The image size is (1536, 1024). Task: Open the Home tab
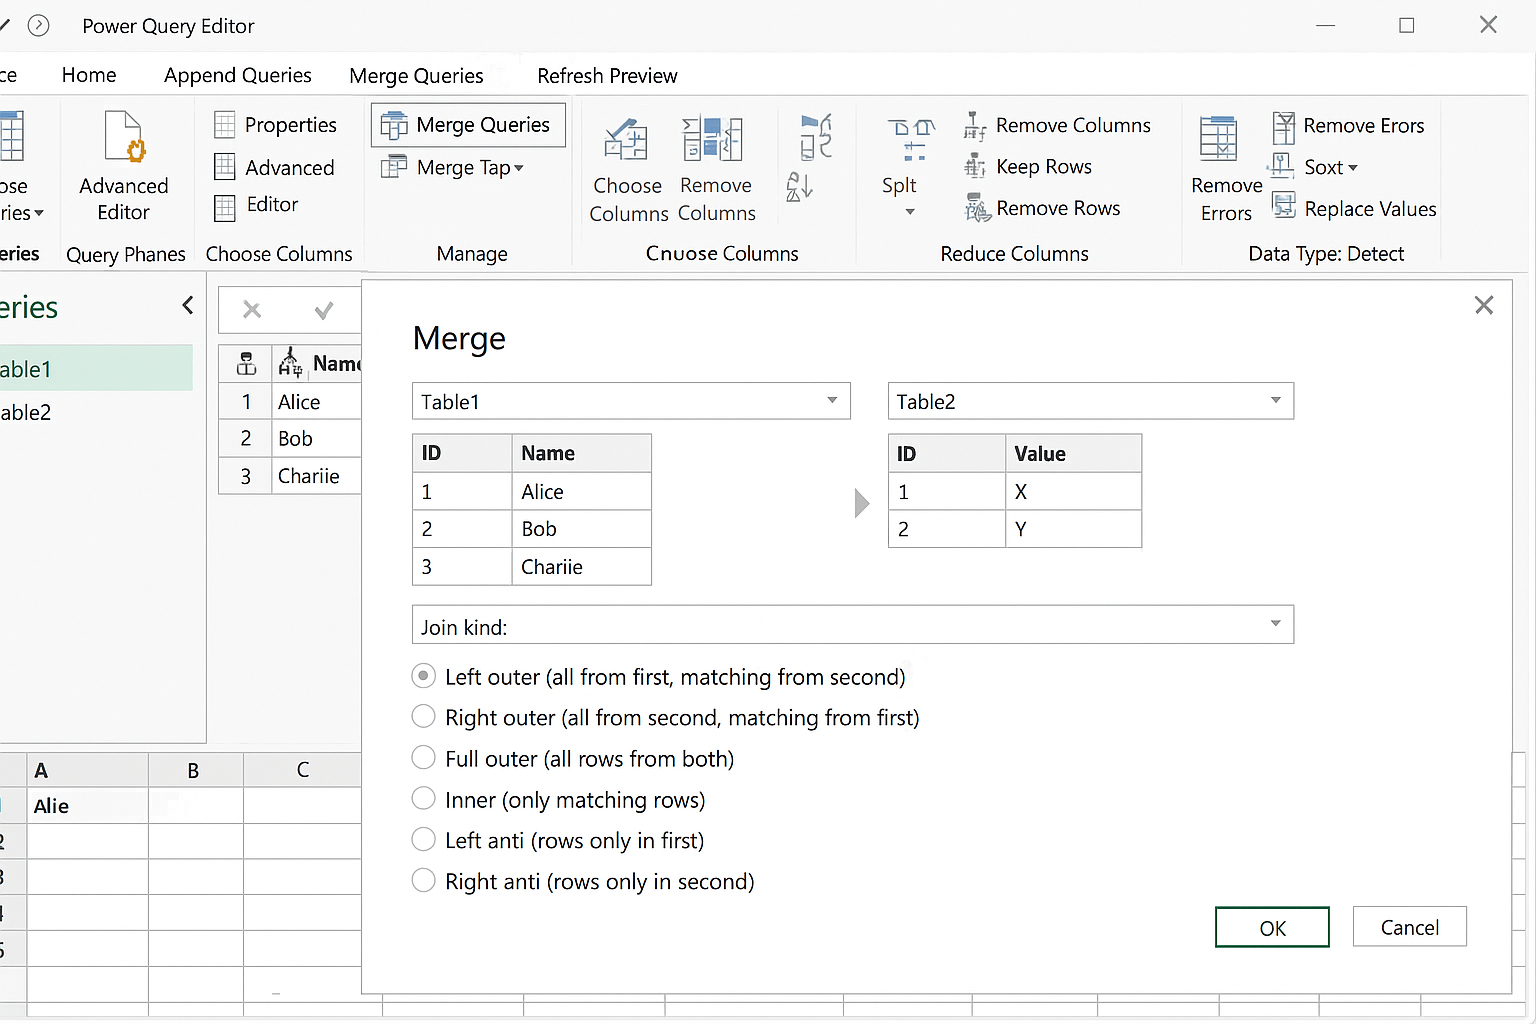tap(89, 75)
